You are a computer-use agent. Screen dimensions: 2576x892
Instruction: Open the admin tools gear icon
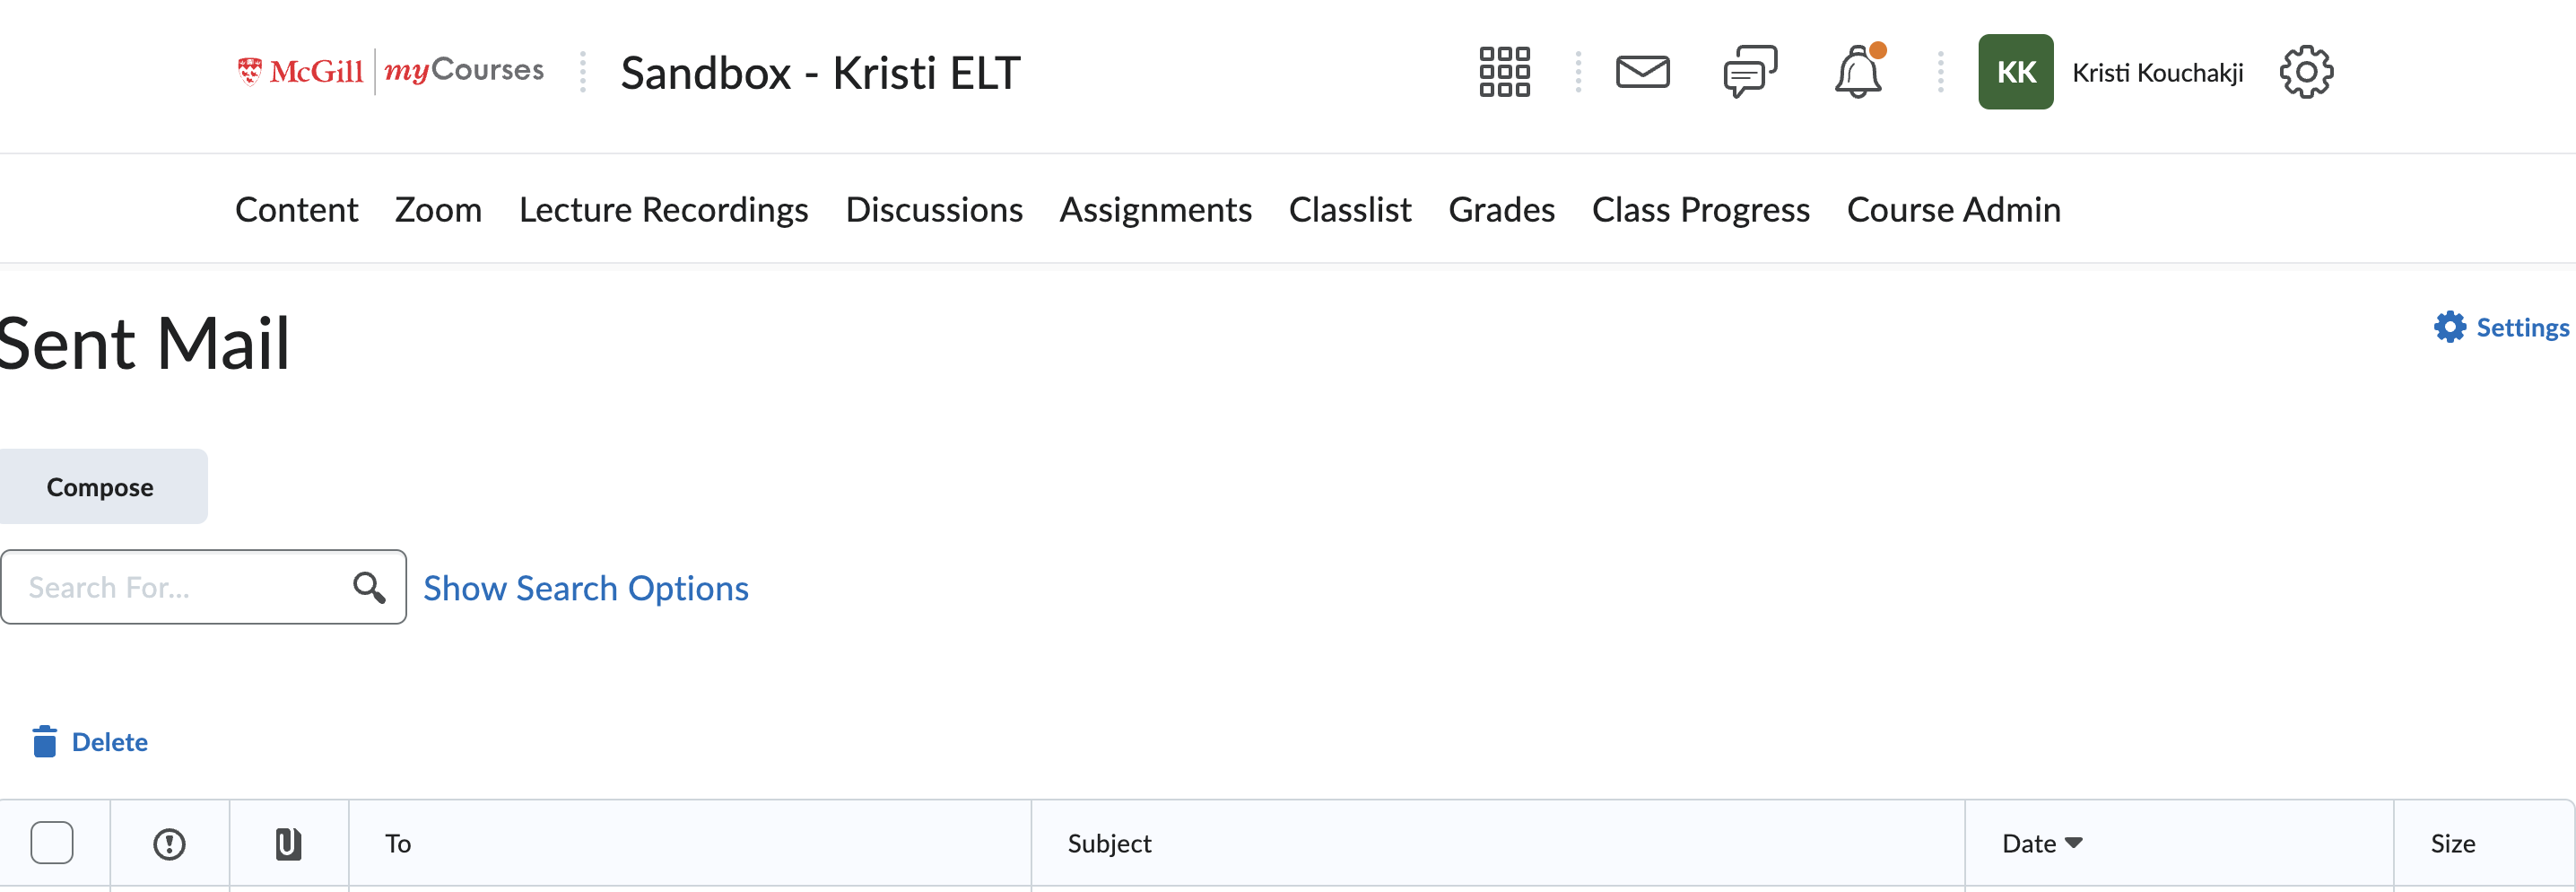coord(2306,72)
